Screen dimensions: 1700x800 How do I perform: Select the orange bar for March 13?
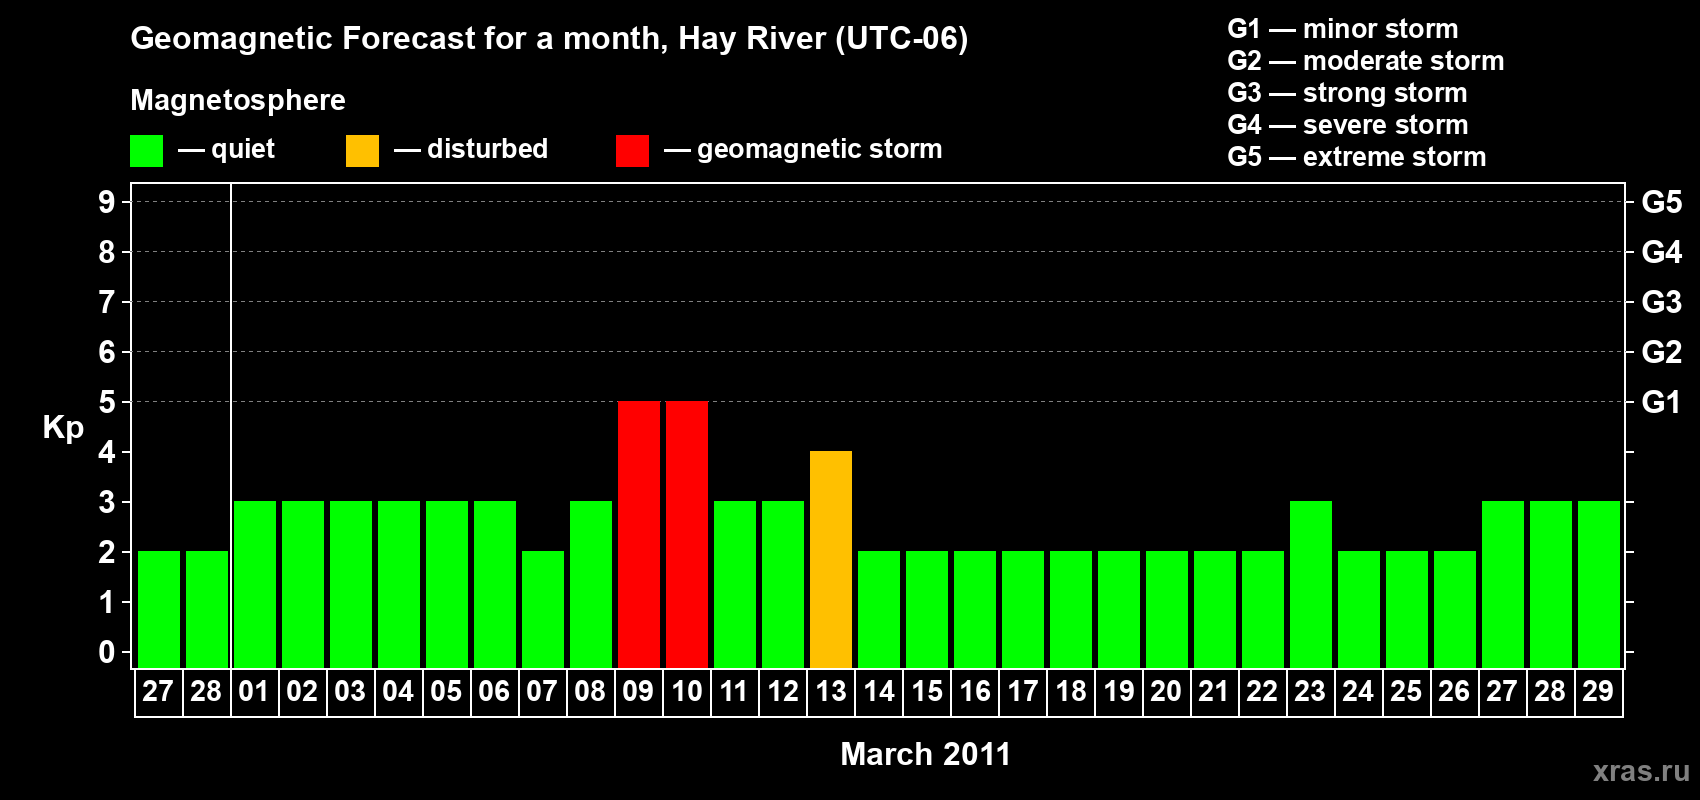(831, 559)
